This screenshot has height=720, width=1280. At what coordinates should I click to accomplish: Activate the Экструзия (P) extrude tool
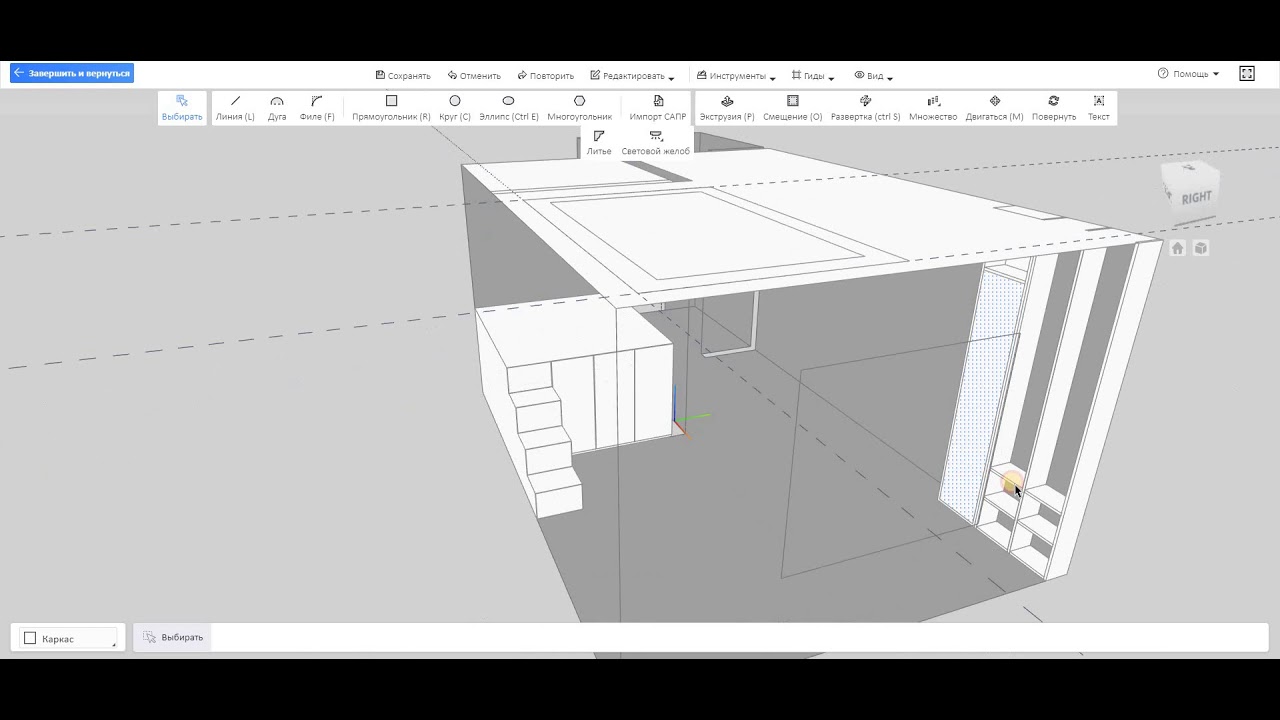(x=727, y=108)
